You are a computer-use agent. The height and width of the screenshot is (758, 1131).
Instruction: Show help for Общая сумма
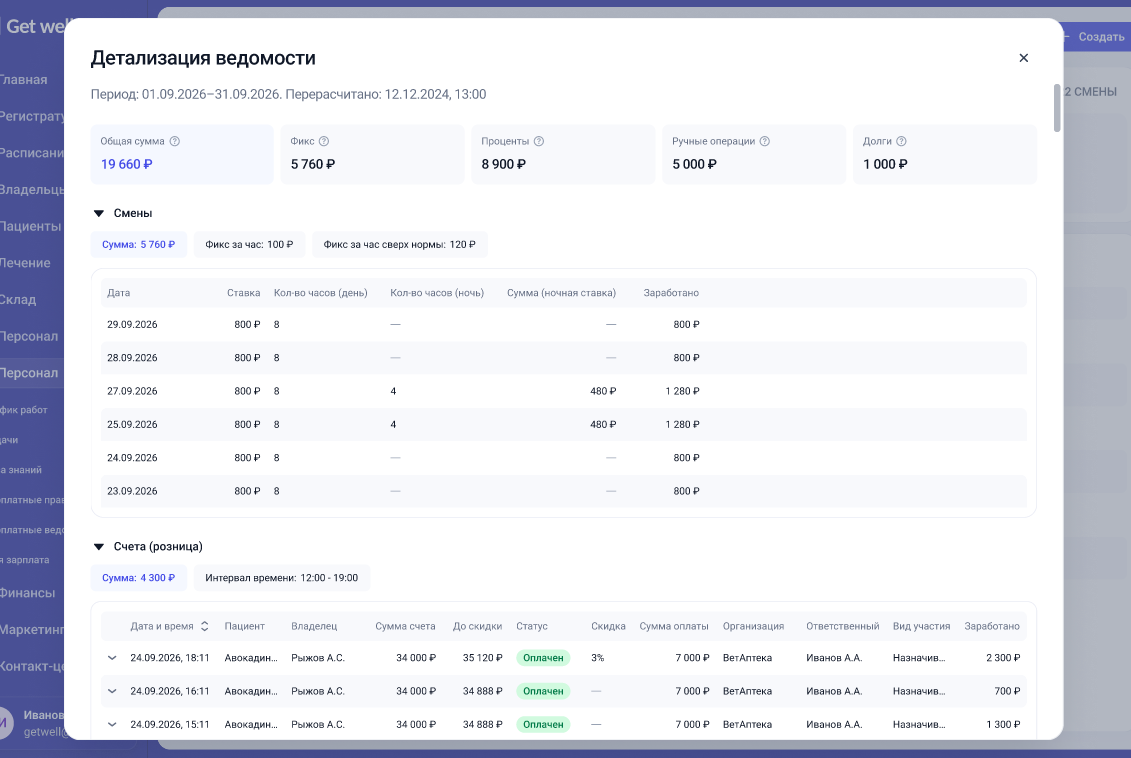point(175,141)
